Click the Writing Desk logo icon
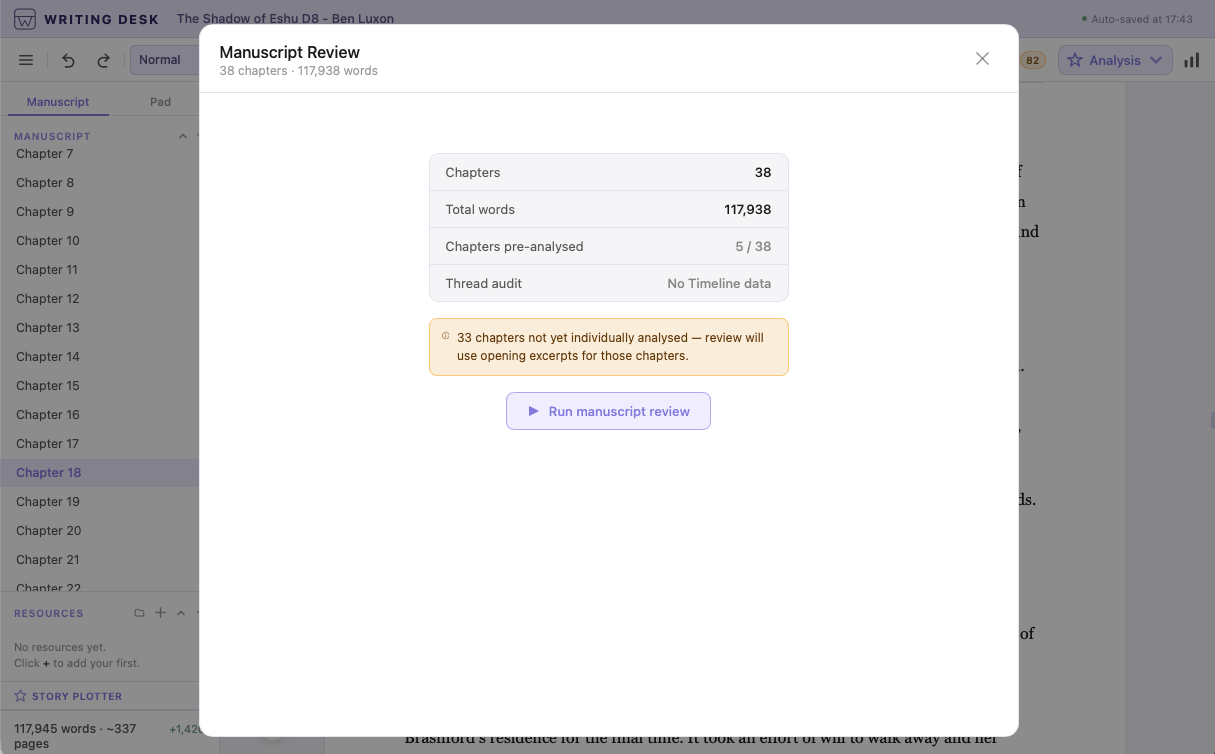This screenshot has width=1215, height=754. [x=25, y=18]
